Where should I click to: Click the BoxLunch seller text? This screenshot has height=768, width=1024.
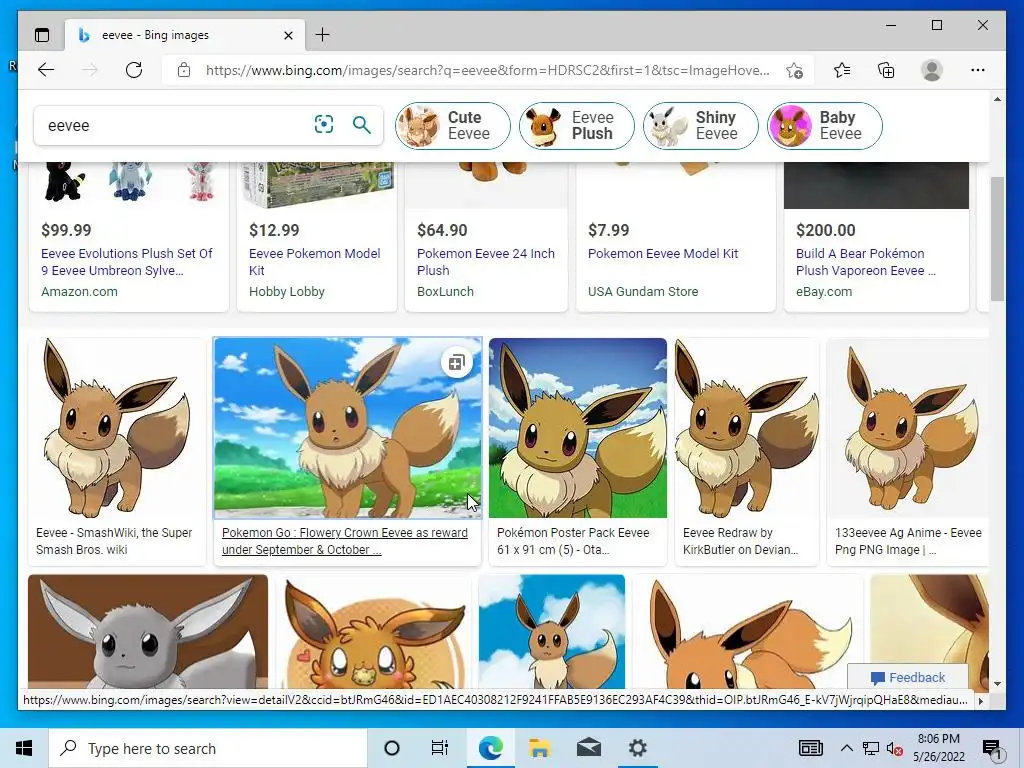click(x=445, y=292)
